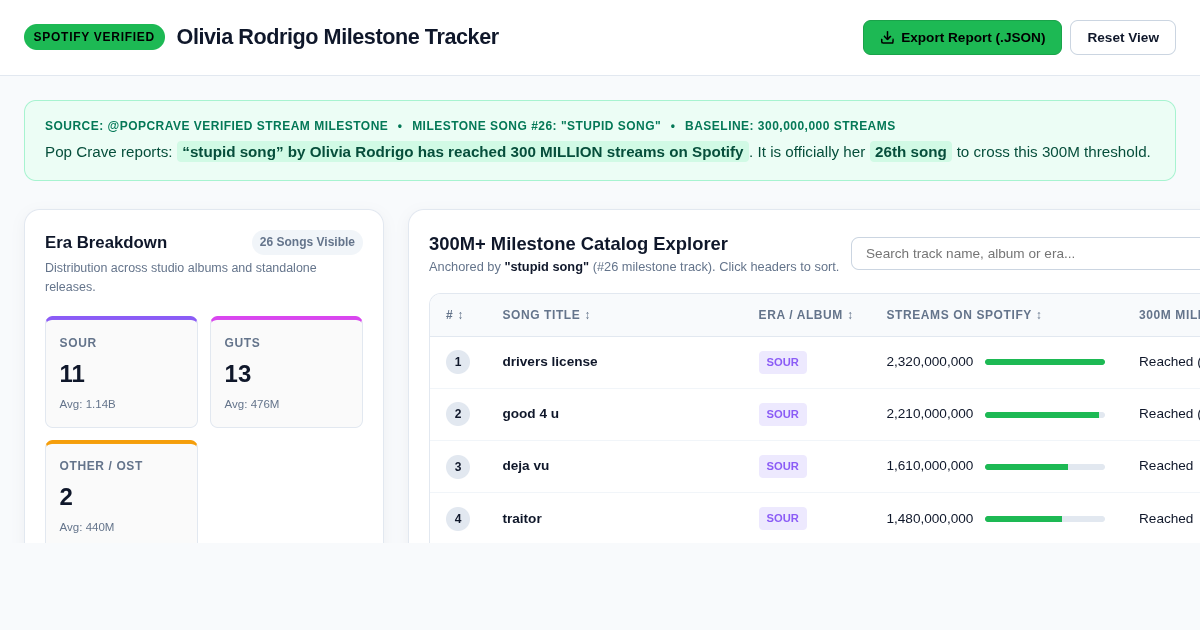Screen dimensions: 1200x630
Task: Click the download icon in Export Report
Action: point(887,37)
